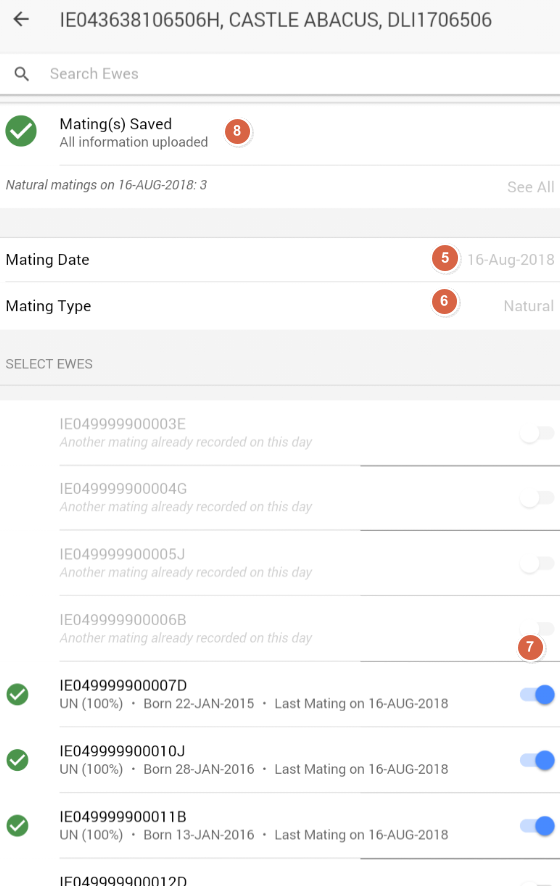Turn off toggle for ewe IE049999900010J
560x886 pixels.
tap(537, 760)
